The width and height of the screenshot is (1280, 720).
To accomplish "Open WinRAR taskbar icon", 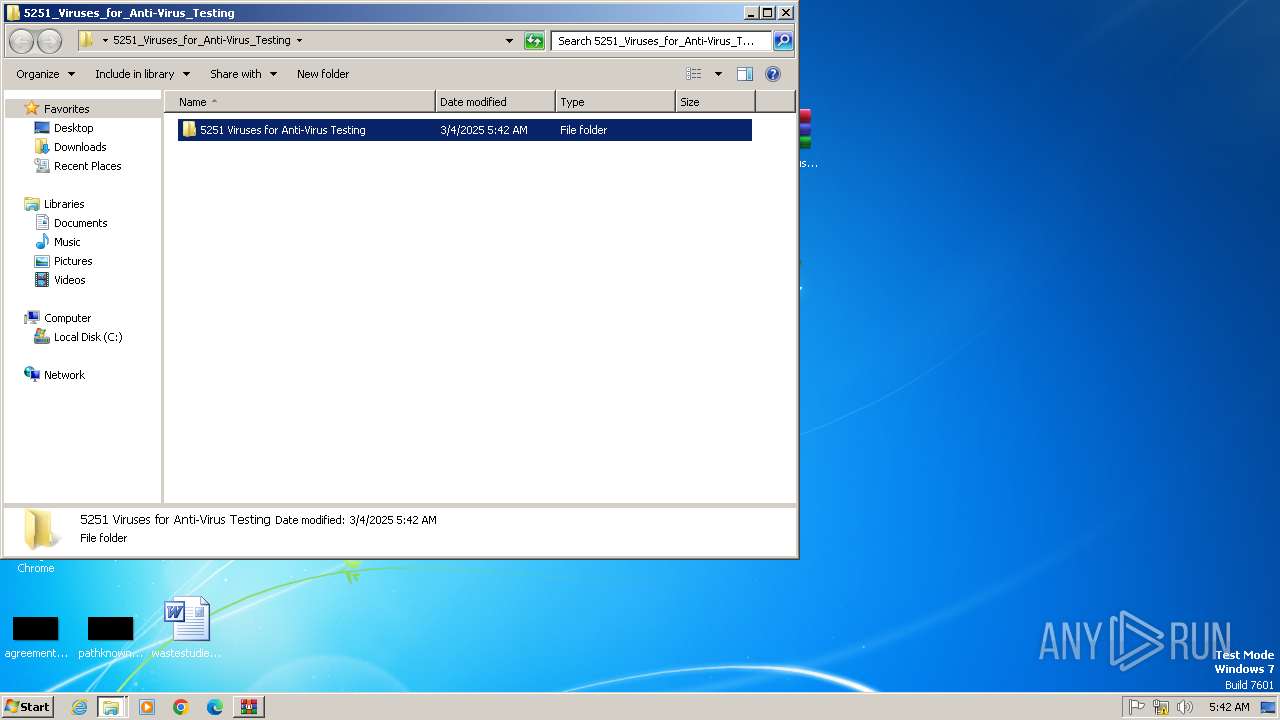I will (248, 707).
